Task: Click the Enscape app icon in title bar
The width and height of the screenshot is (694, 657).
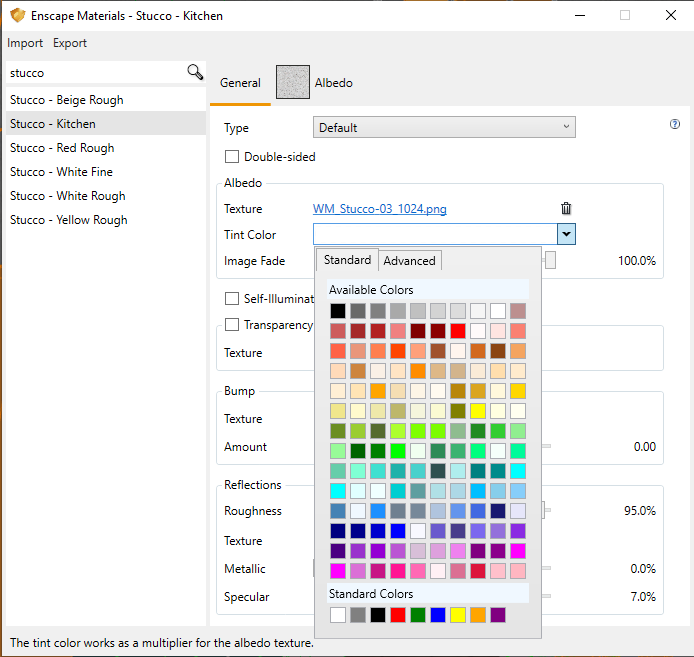Action: tap(18, 15)
